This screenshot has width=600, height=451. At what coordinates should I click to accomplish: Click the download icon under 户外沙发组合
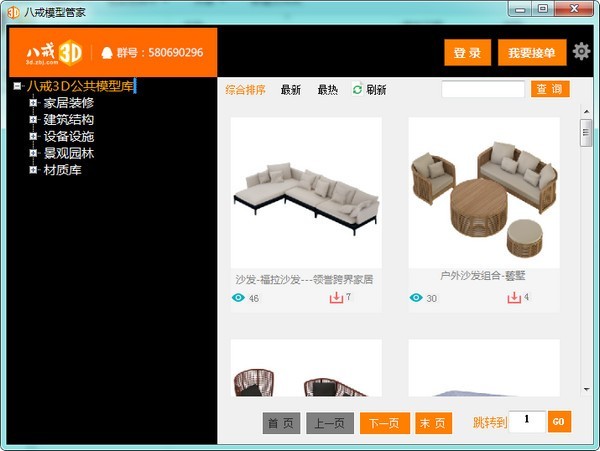click(x=514, y=298)
